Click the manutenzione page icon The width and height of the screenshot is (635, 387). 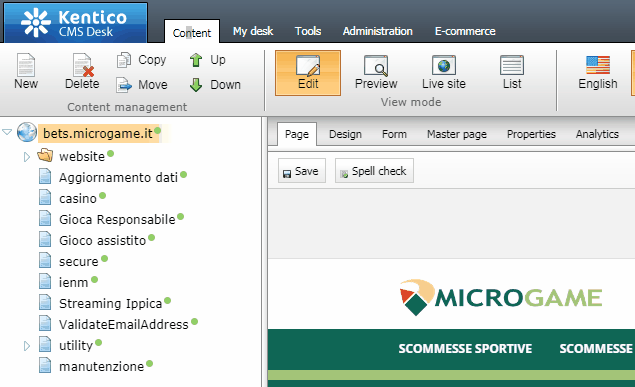(45, 366)
